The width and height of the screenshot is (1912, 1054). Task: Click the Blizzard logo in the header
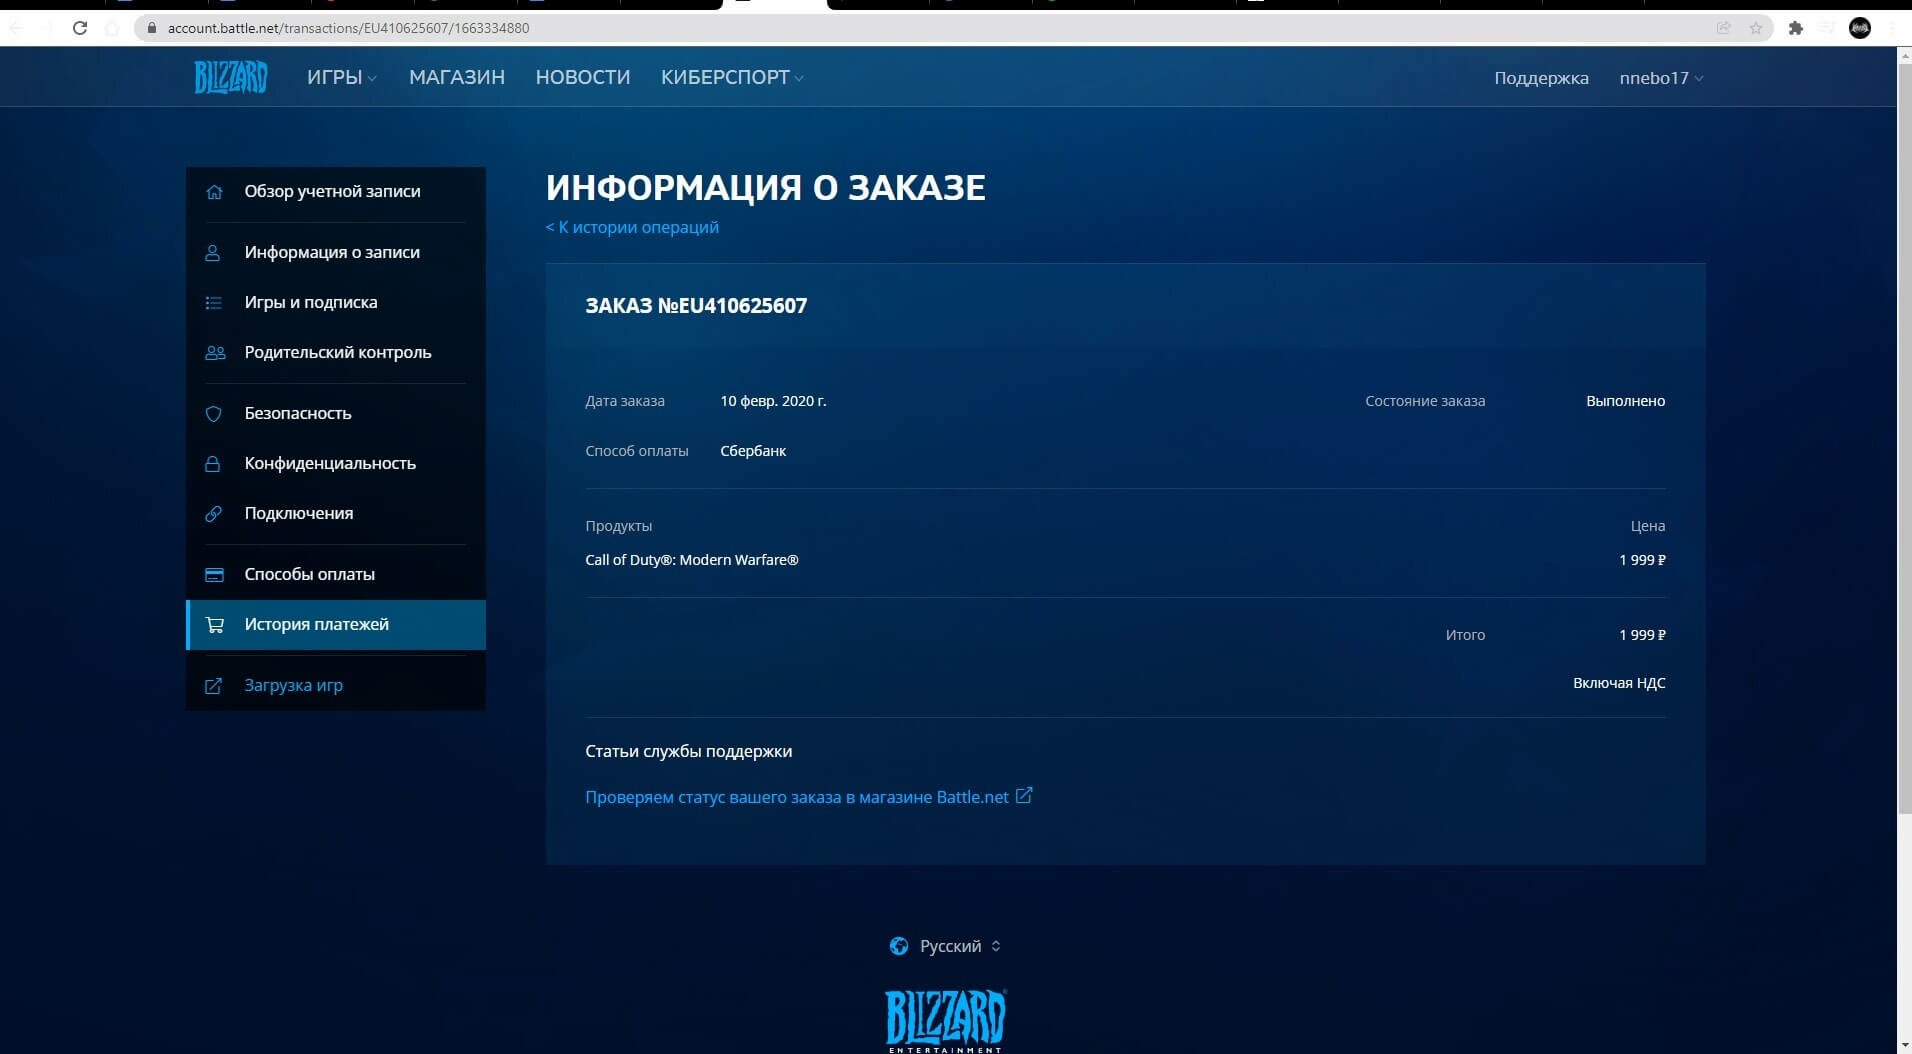click(230, 77)
